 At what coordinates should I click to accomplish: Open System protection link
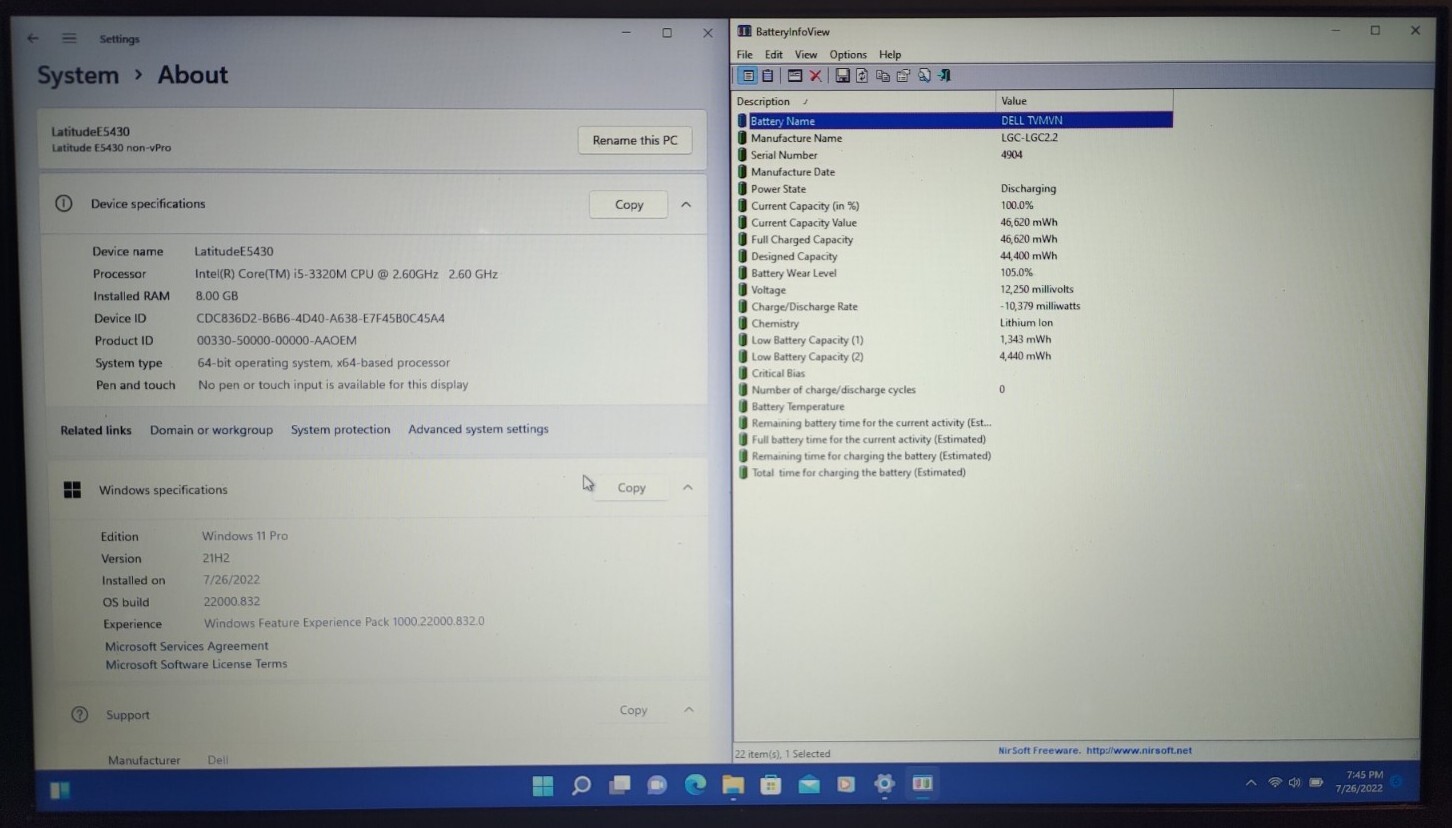(340, 430)
